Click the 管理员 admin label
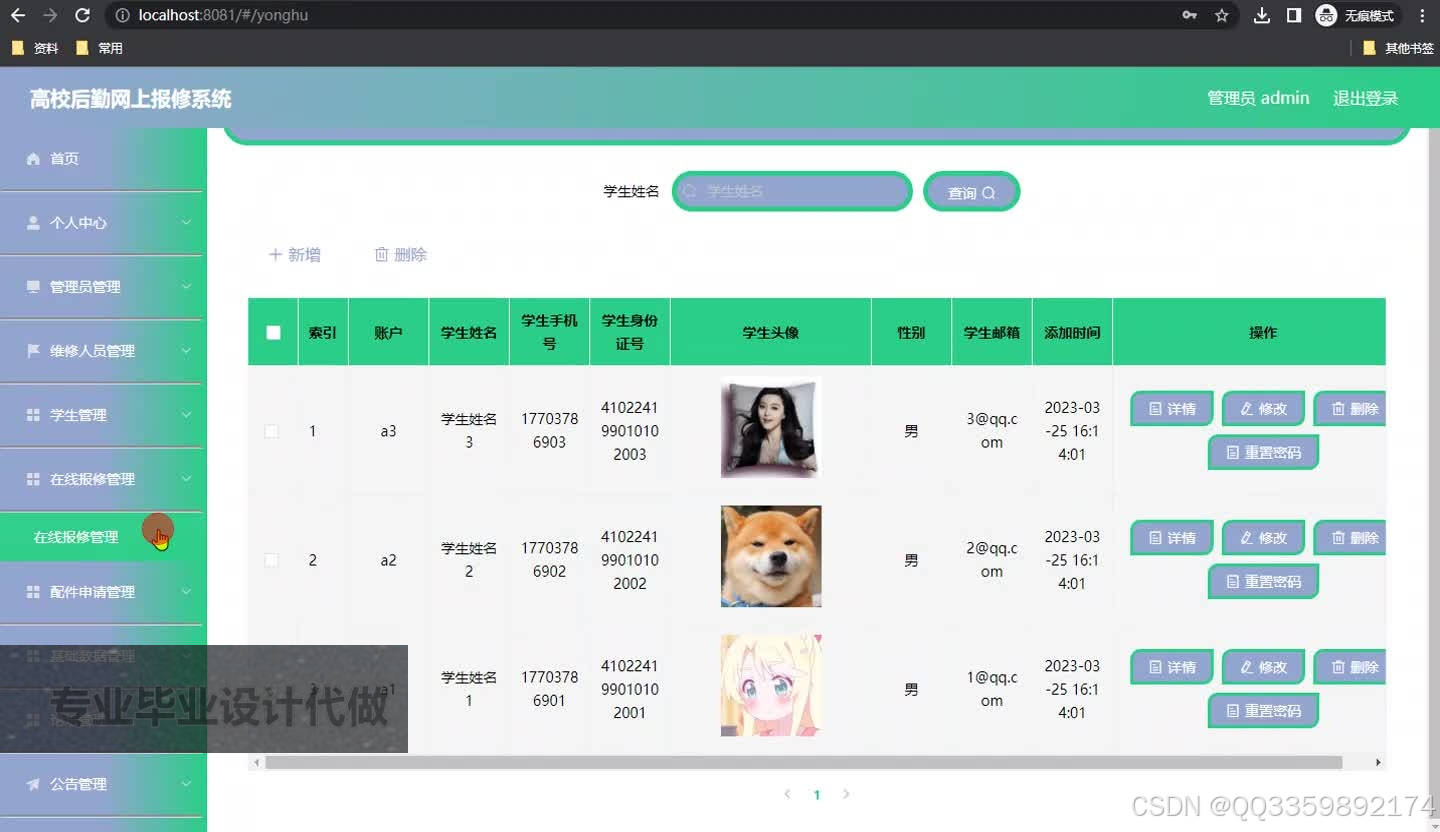This screenshot has width=1440, height=832. (x=1258, y=98)
